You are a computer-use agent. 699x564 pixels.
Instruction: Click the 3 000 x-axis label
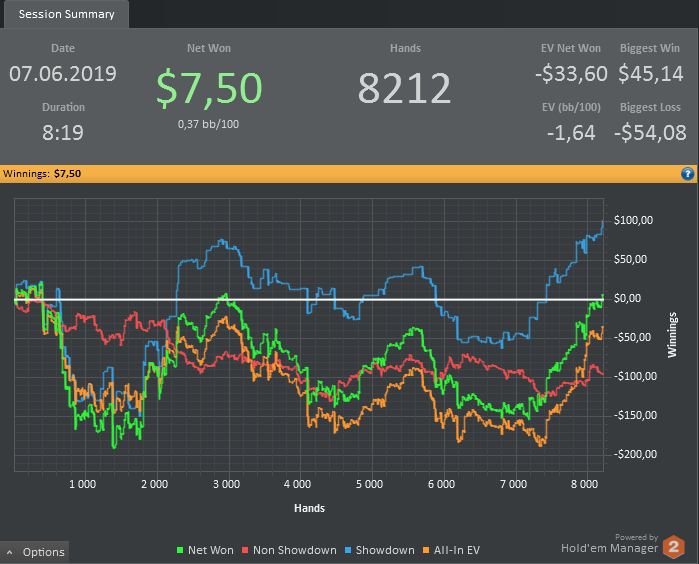click(226, 484)
